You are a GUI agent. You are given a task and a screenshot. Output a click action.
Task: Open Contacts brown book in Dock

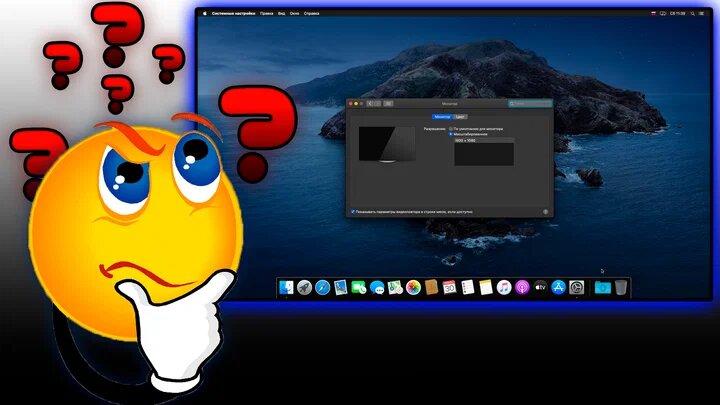[x=431, y=288]
